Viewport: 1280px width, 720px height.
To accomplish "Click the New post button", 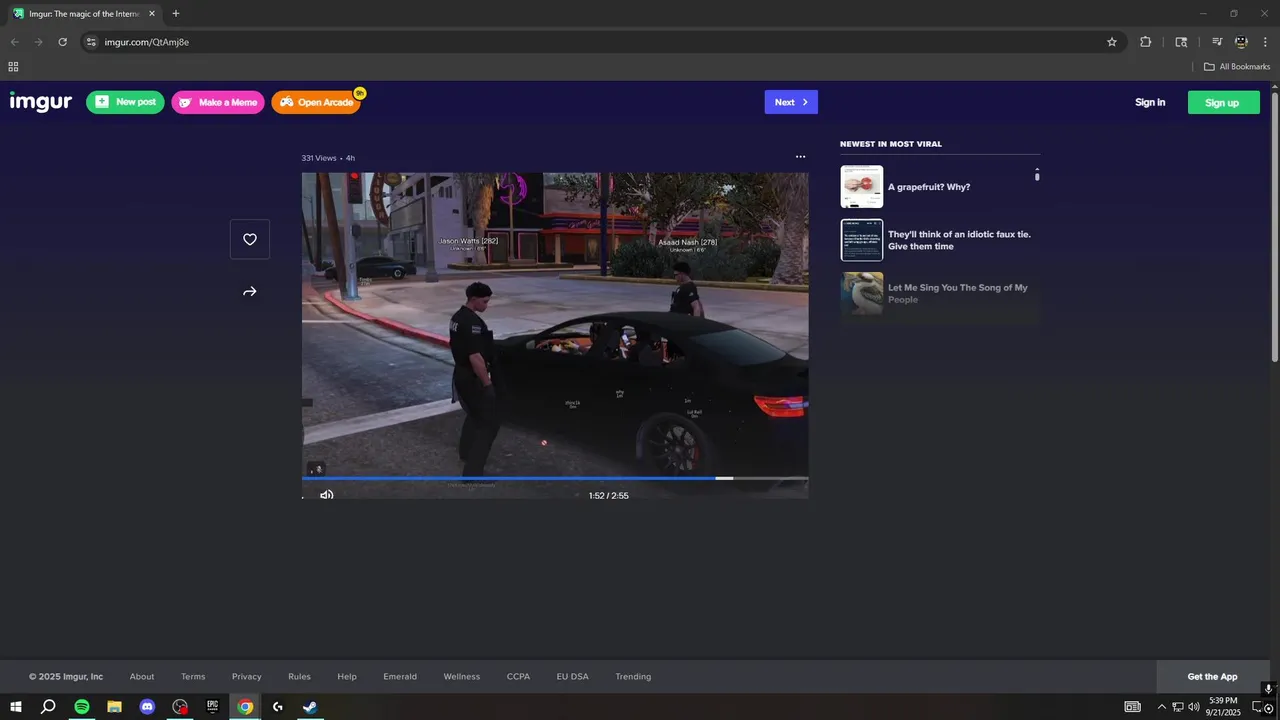I will pos(125,102).
